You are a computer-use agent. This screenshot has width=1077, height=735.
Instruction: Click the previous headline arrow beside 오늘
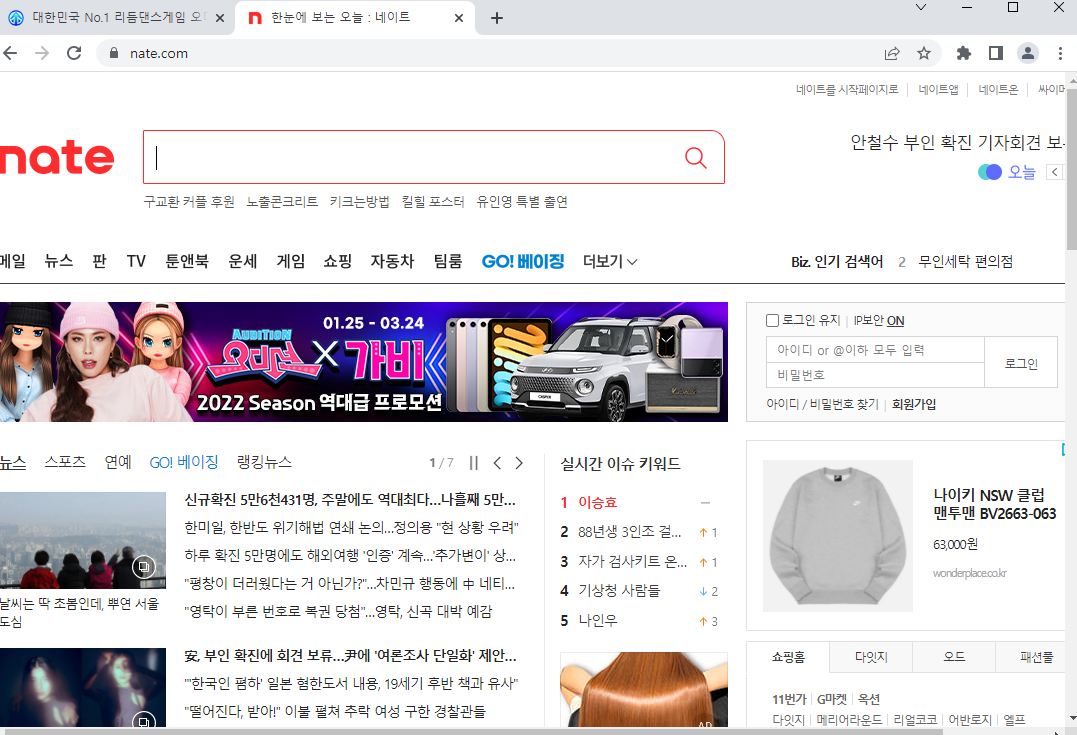[x=1054, y=172]
